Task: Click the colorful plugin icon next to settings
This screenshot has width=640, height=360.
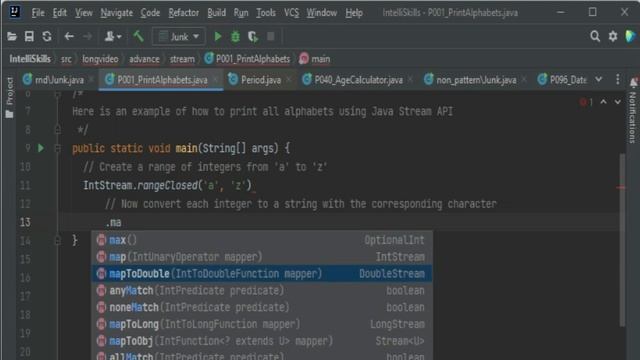Action: [x=630, y=37]
